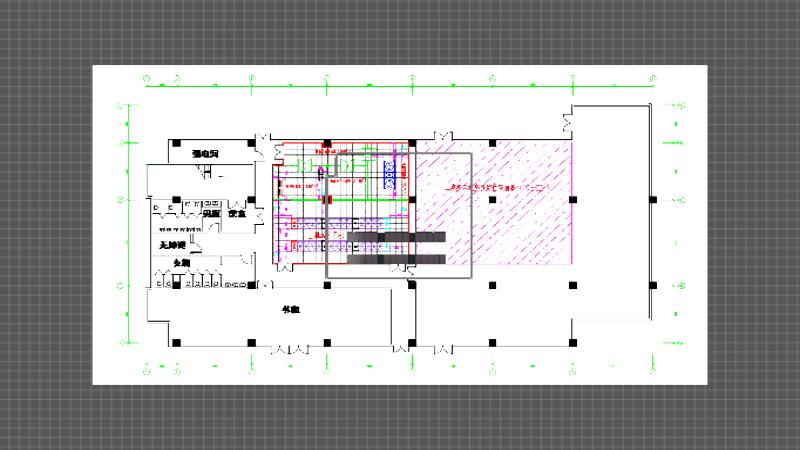Click the door symbol left of red room
The width and height of the screenshot is (800, 450).
[264, 143]
